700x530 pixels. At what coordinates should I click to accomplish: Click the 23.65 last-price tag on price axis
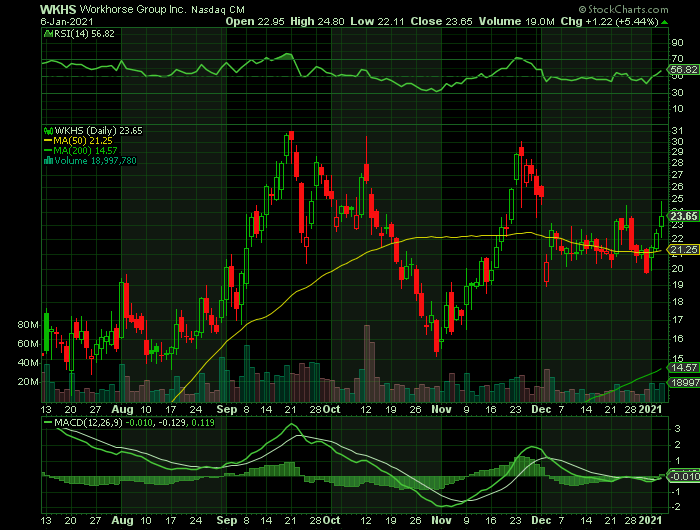[683, 217]
